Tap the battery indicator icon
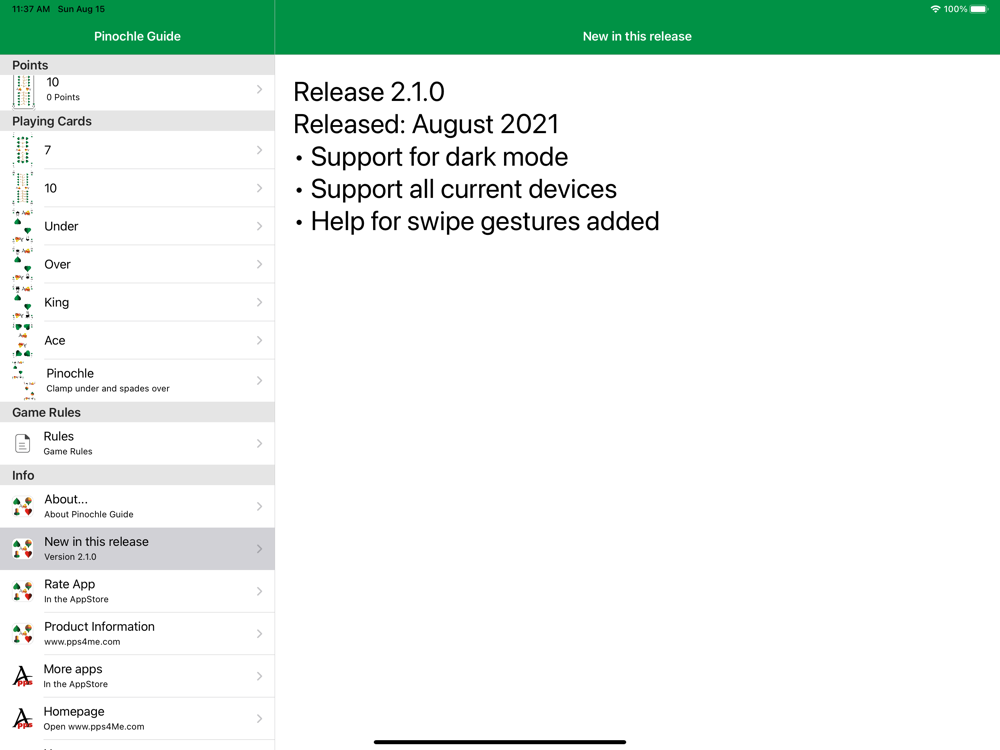The width and height of the screenshot is (1000, 750). [x=979, y=9]
